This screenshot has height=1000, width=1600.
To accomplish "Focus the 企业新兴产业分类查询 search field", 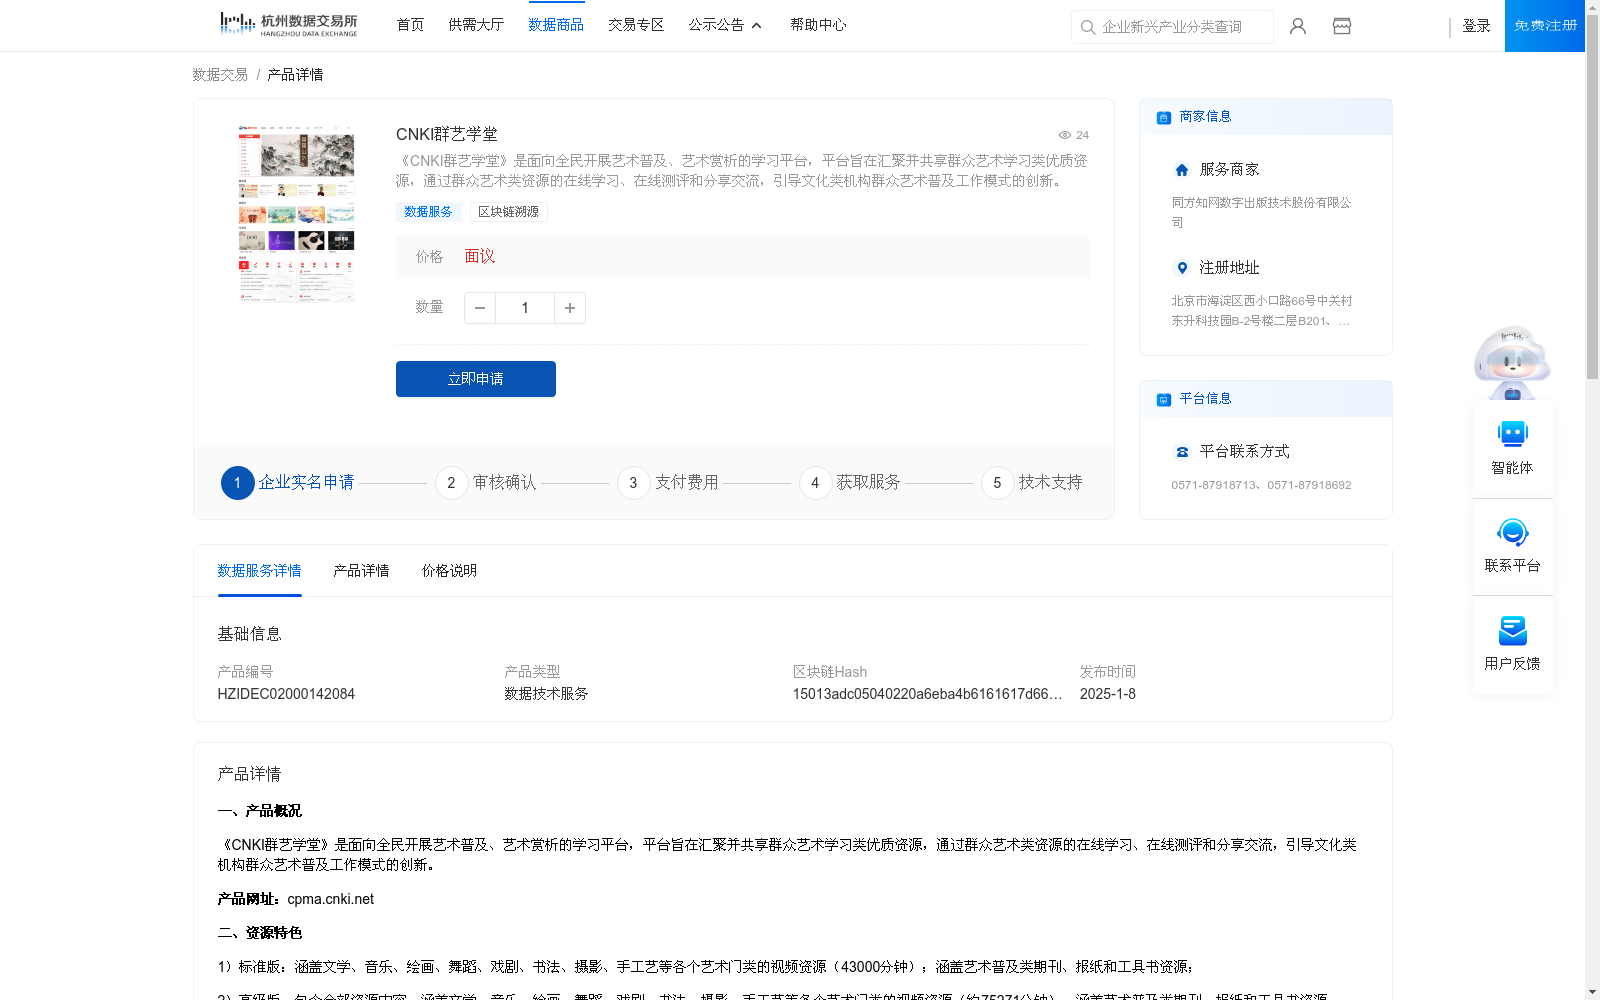I will pyautogui.click(x=1172, y=27).
